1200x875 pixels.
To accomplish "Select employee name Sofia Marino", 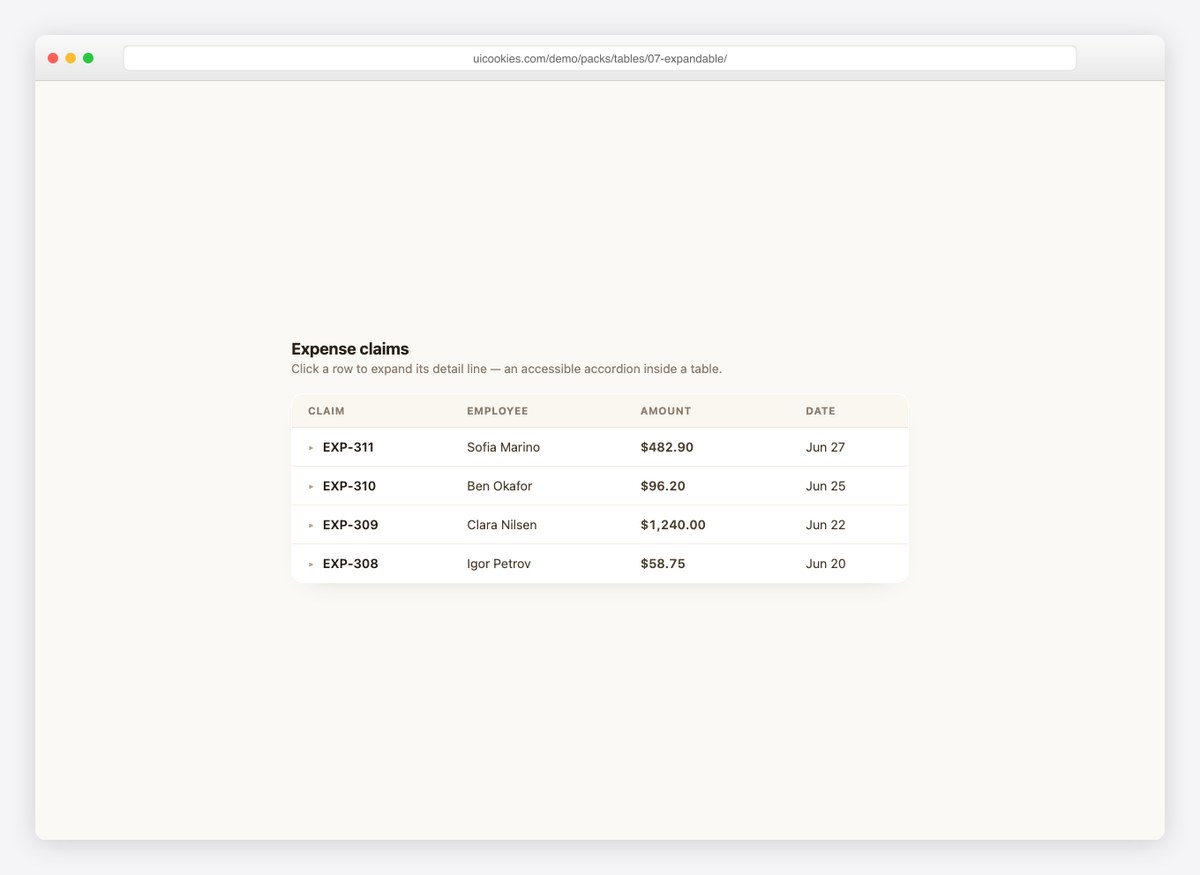I will [x=503, y=447].
